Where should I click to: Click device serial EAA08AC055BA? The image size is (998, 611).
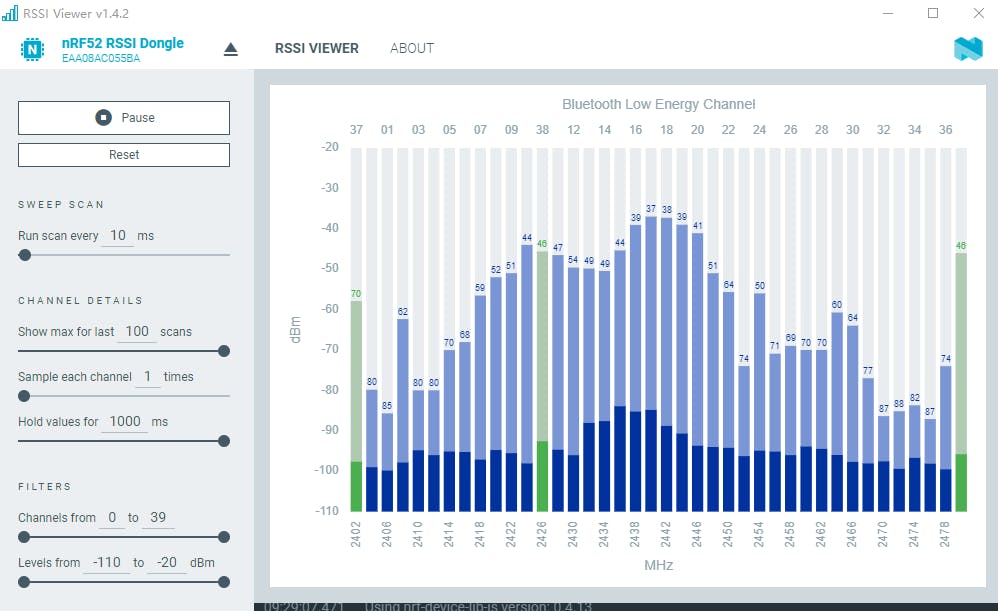click(x=101, y=59)
